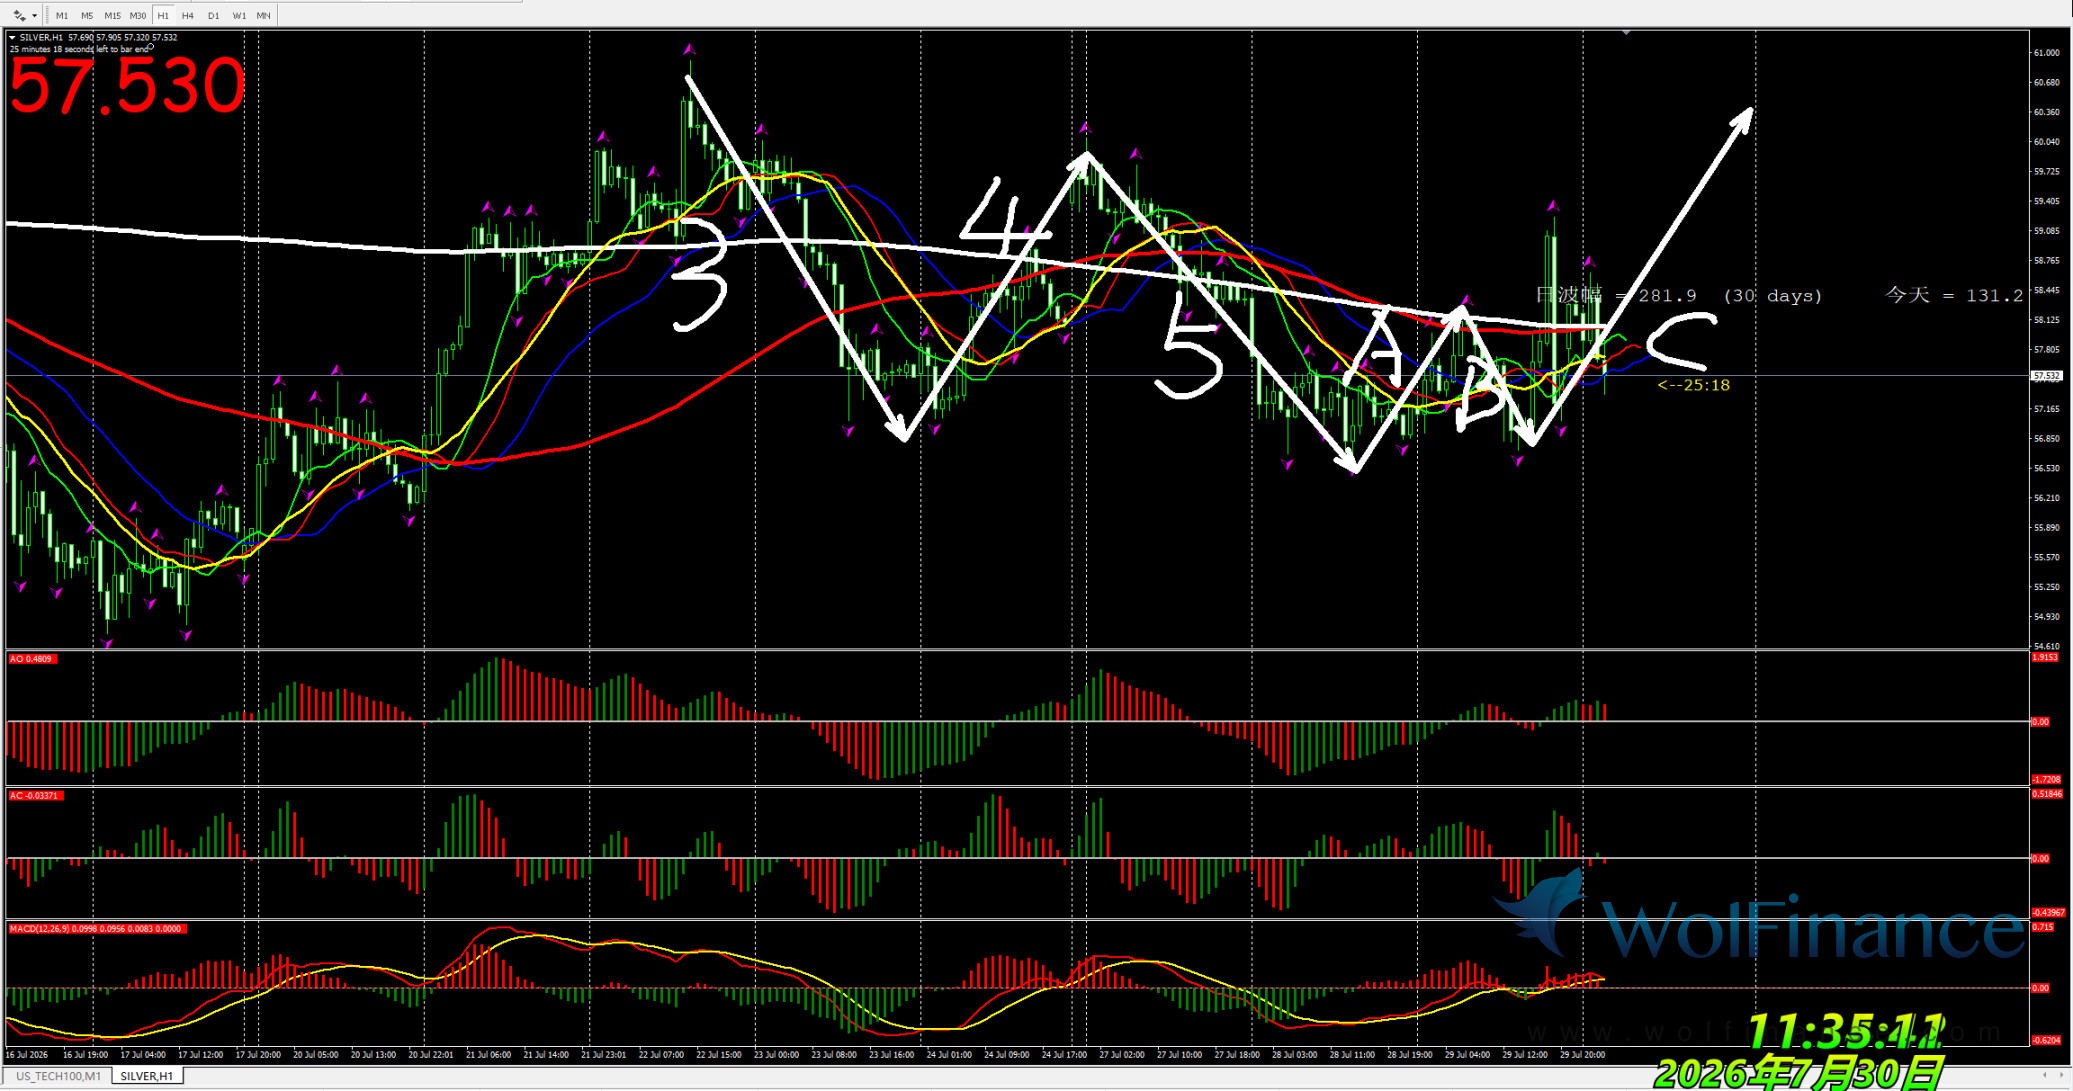
Task: Switch chart to M15 timeframe
Action: point(112,15)
